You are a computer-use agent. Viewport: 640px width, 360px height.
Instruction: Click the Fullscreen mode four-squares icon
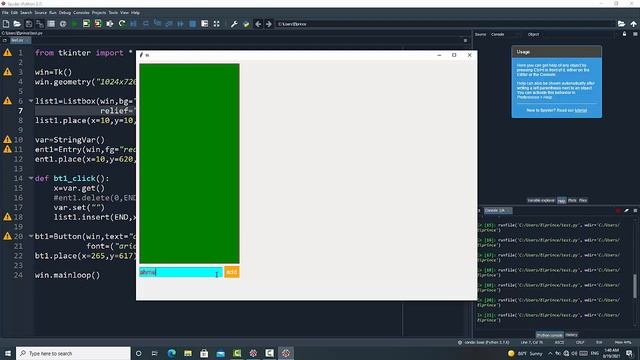pyautogui.click(x=216, y=24)
